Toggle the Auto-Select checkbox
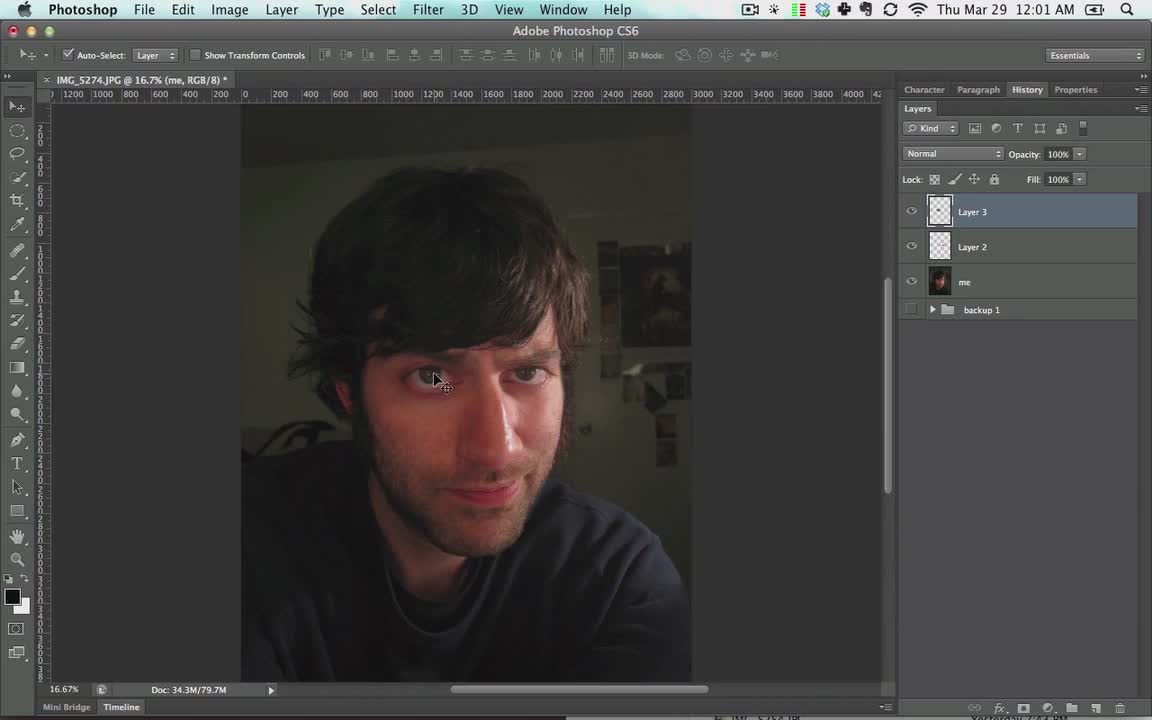 pyautogui.click(x=68, y=54)
